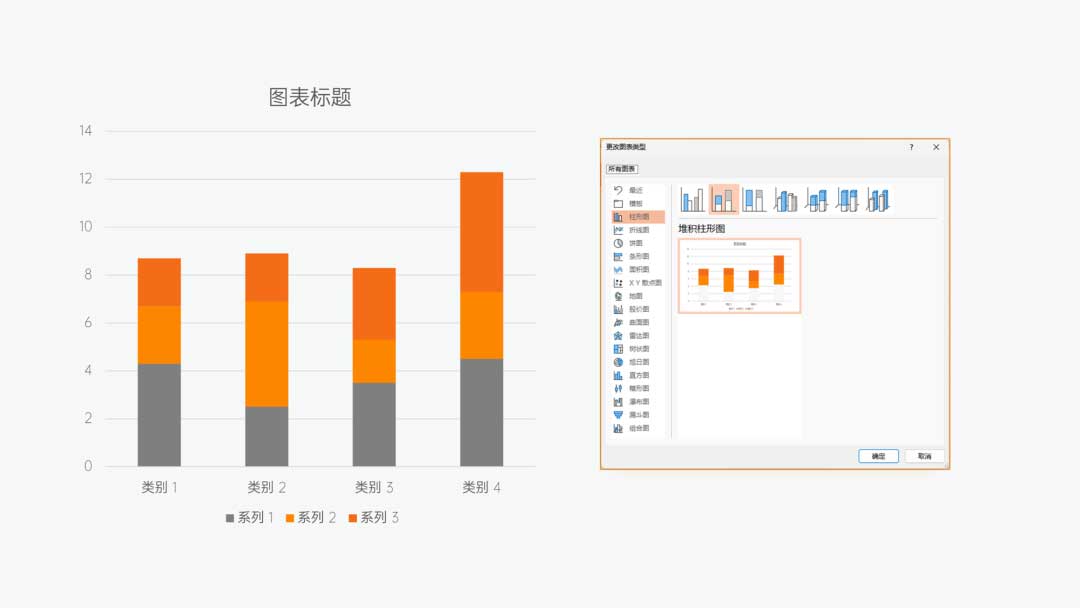The width and height of the screenshot is (1080, 608).
Task: Select the clustered column chart icon
Action: 693,200
